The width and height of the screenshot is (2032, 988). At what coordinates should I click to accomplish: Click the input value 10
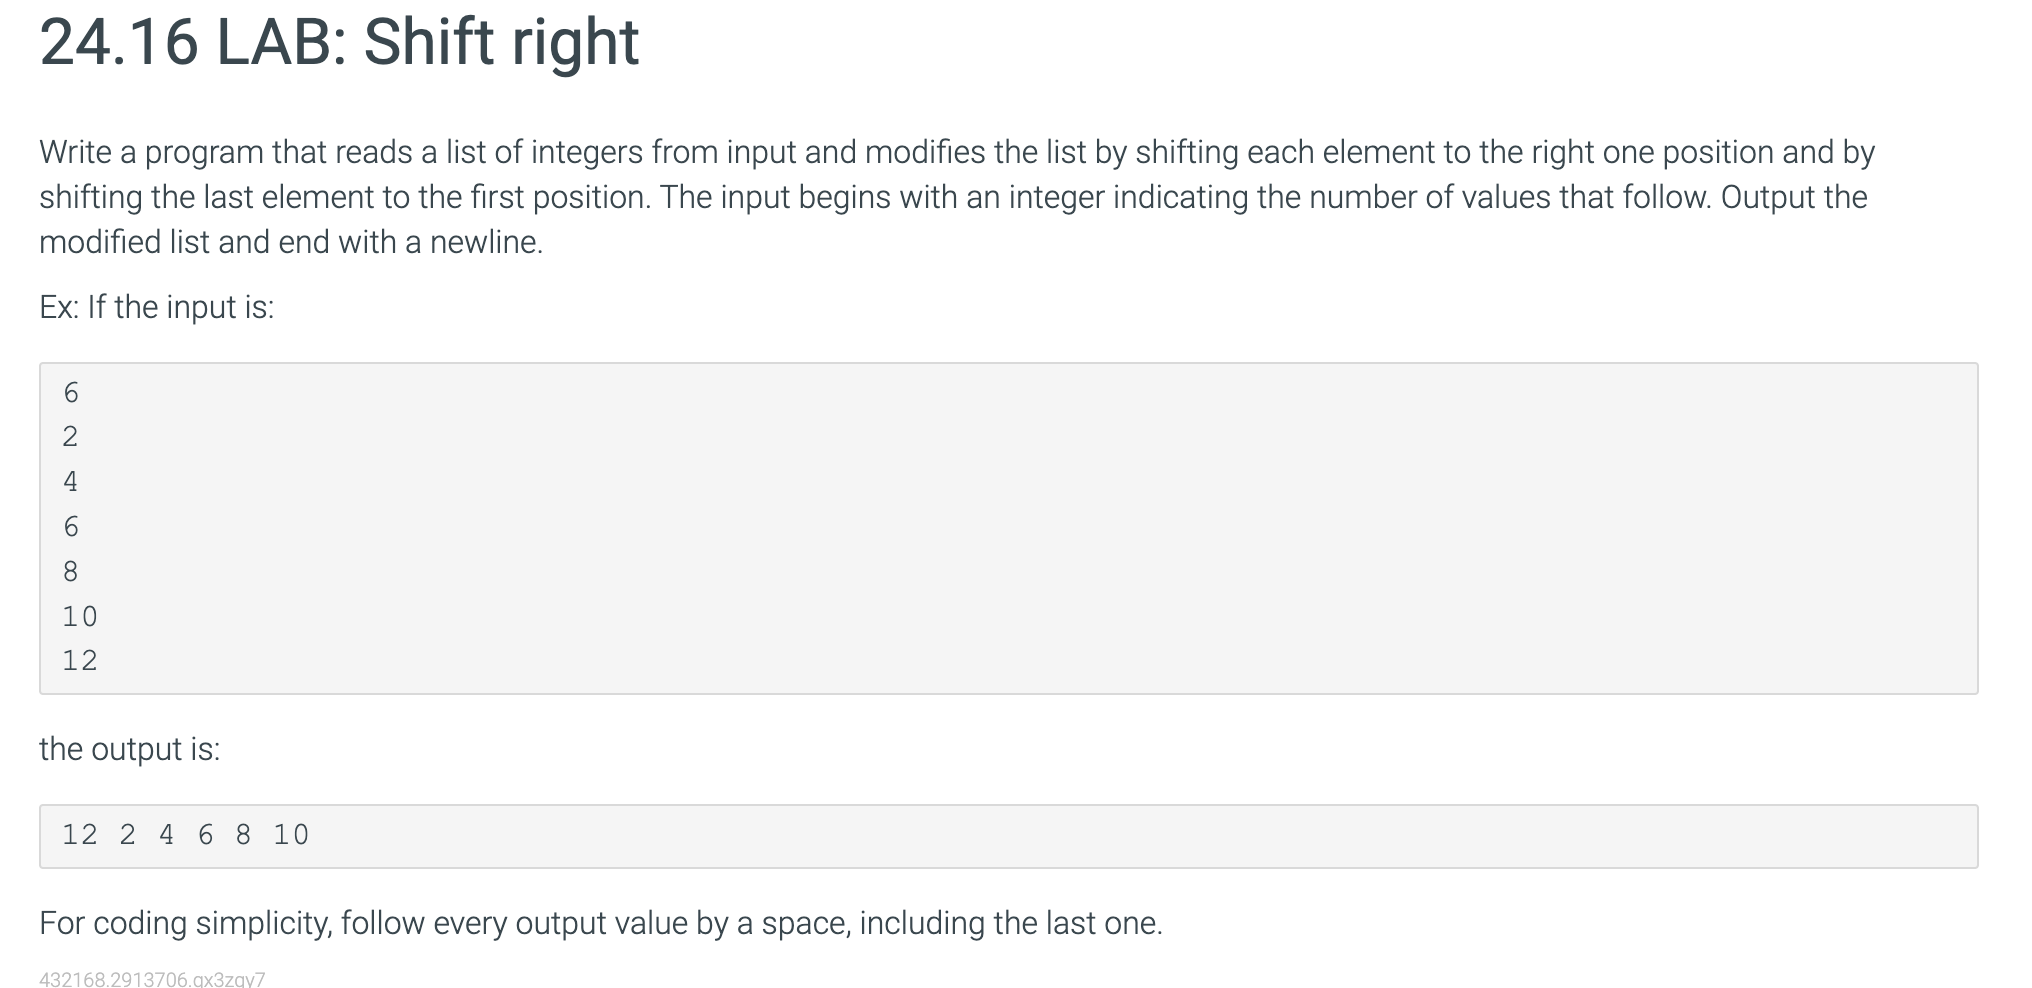click(80, 617)
